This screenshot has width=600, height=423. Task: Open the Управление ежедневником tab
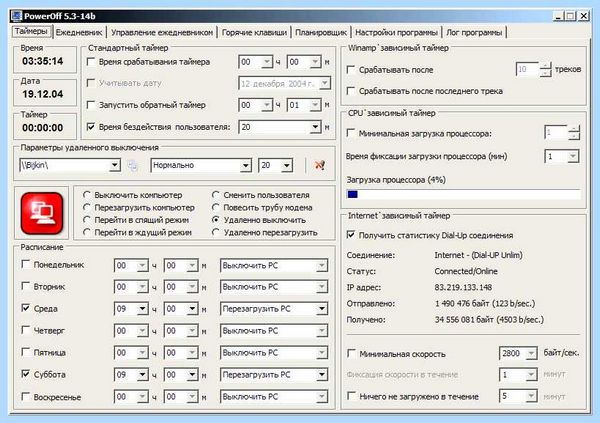pyautogui.click(x=162, y=33)
